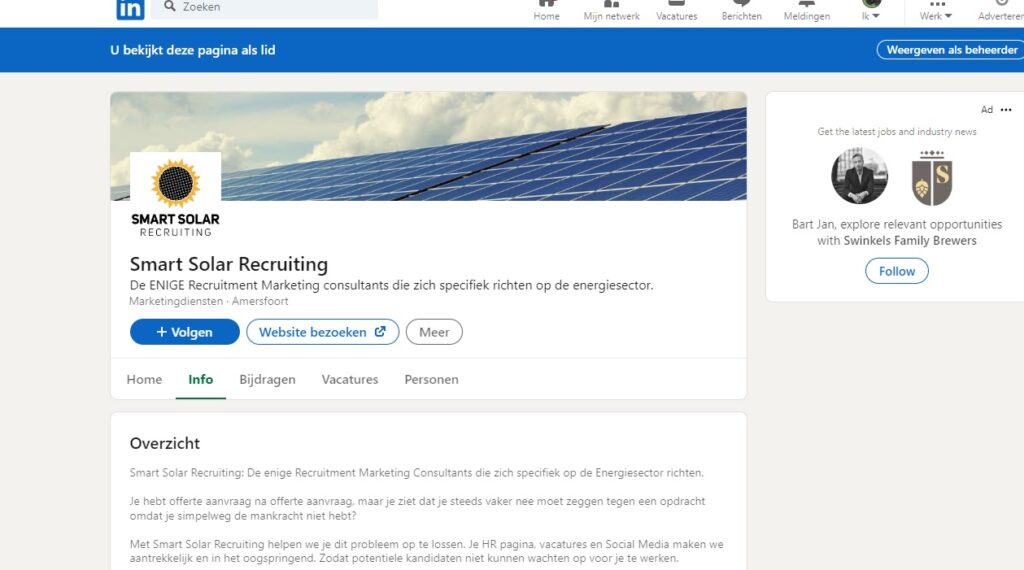Open LinkedIn home via the logo
This screenshot has width=1024, height=570.
click(x=130, y=8)
